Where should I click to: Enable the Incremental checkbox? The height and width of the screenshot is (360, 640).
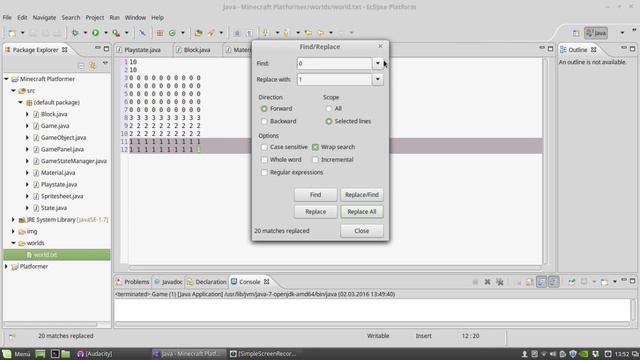click(315, 160)
